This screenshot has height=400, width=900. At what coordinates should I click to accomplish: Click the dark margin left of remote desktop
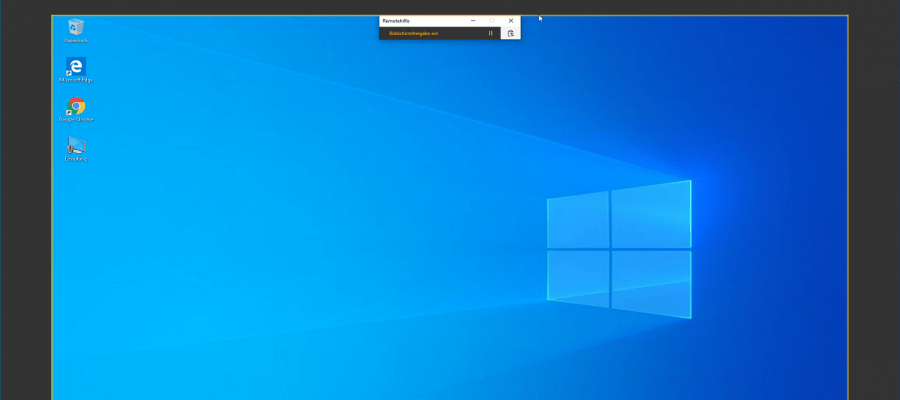pos(25,200)
